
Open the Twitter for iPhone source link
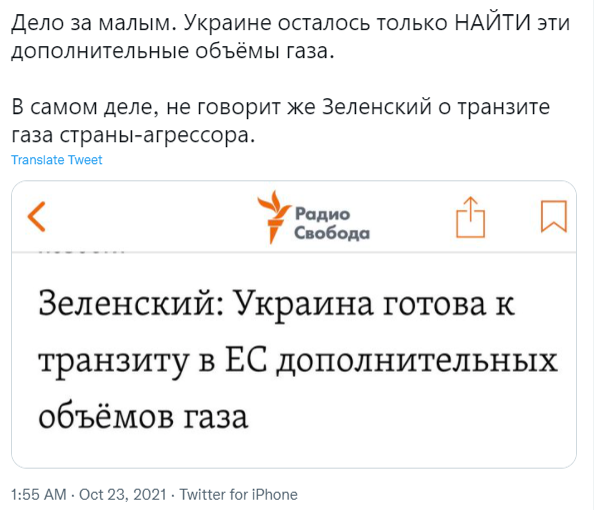(238, 494)
